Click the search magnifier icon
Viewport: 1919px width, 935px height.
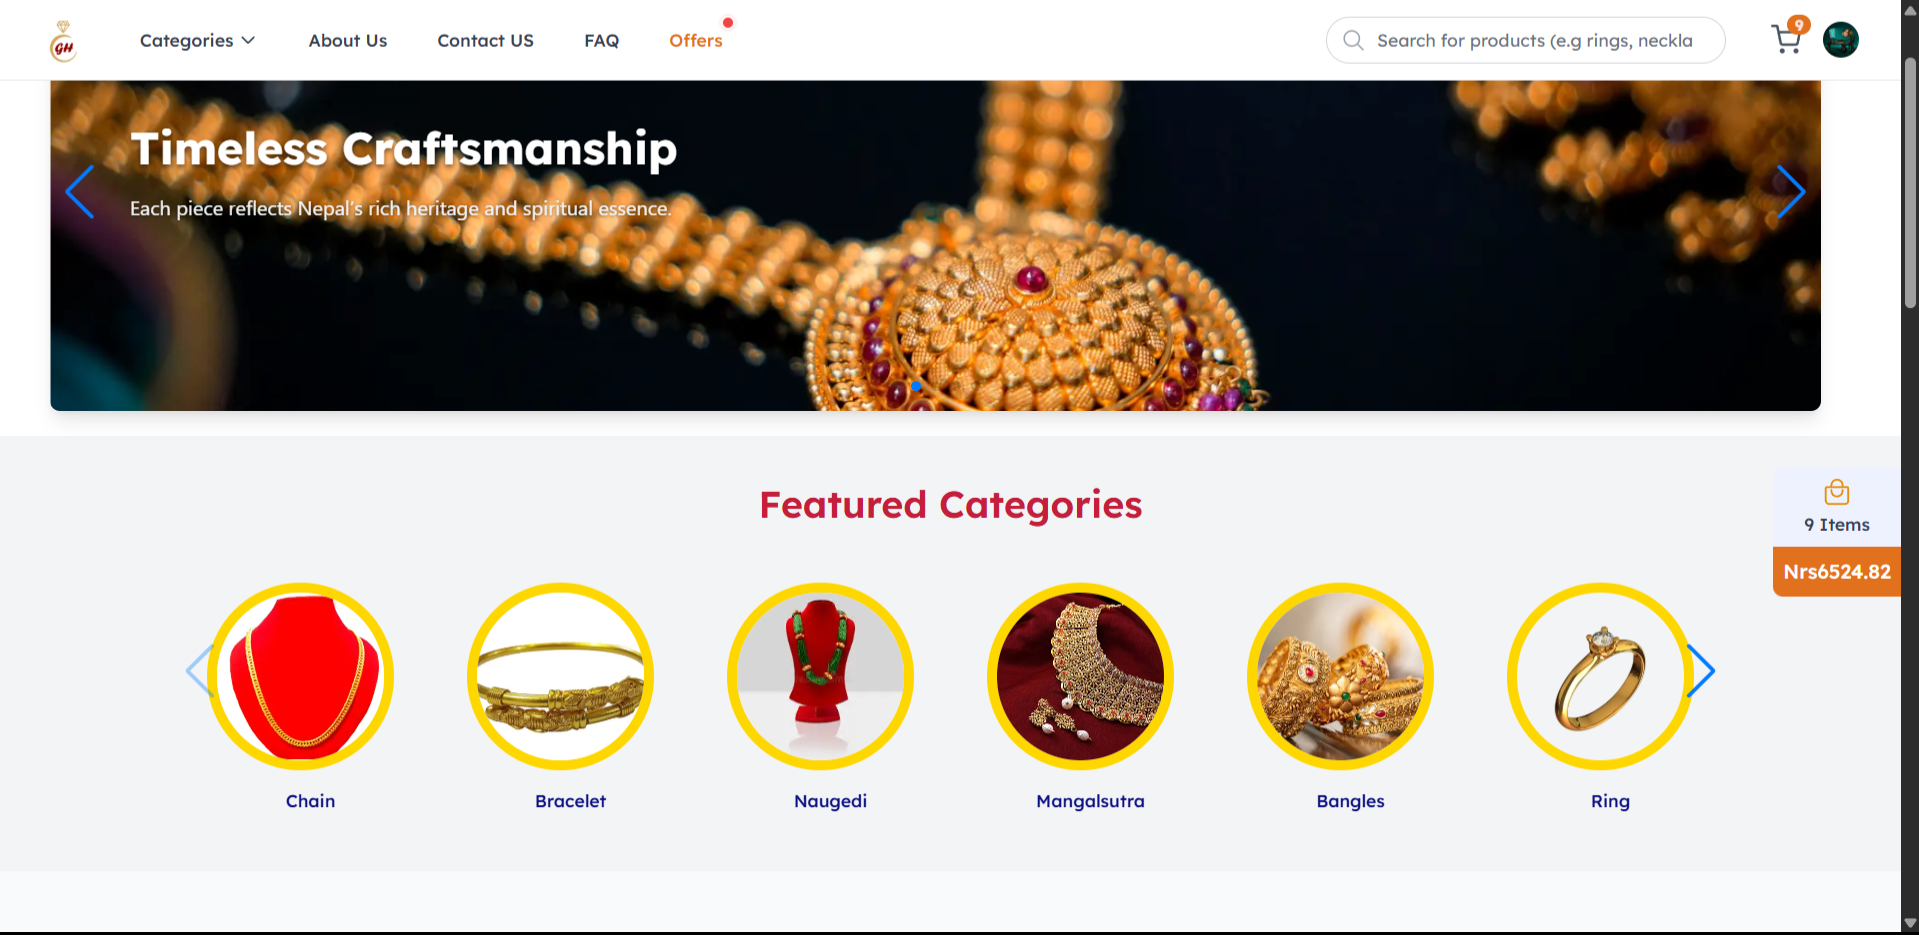point(1353,40)
